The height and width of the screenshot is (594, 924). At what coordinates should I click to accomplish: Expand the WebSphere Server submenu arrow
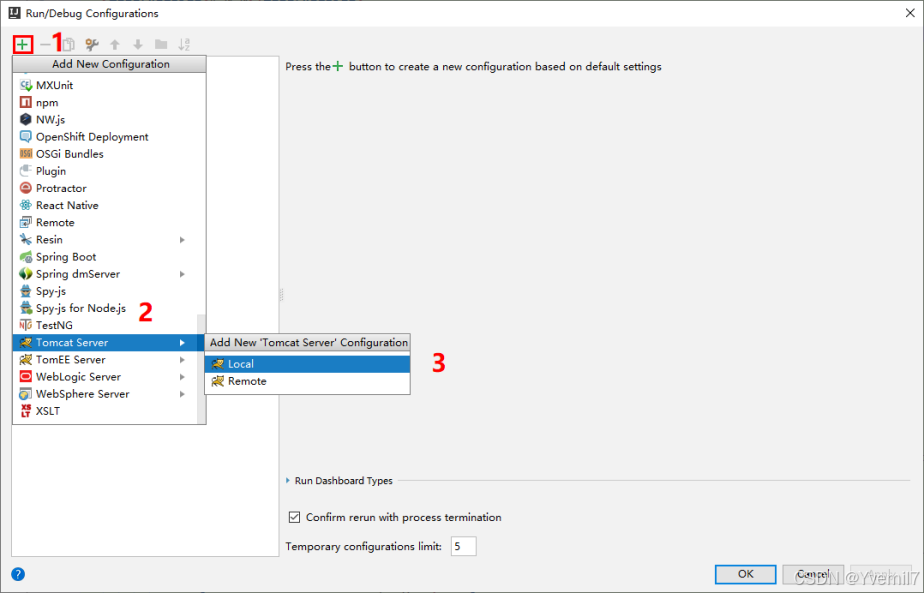point(182,394)
